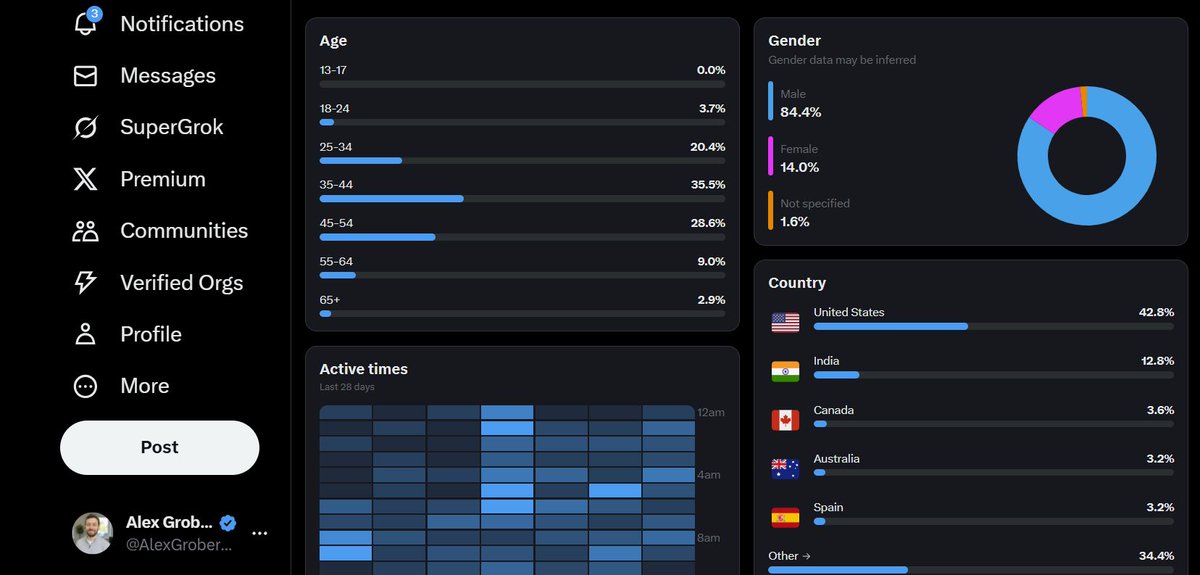Click the blue verified badge beside Alex Grob
This screenshot has width=1200, height=575.
tap(228, 523)
